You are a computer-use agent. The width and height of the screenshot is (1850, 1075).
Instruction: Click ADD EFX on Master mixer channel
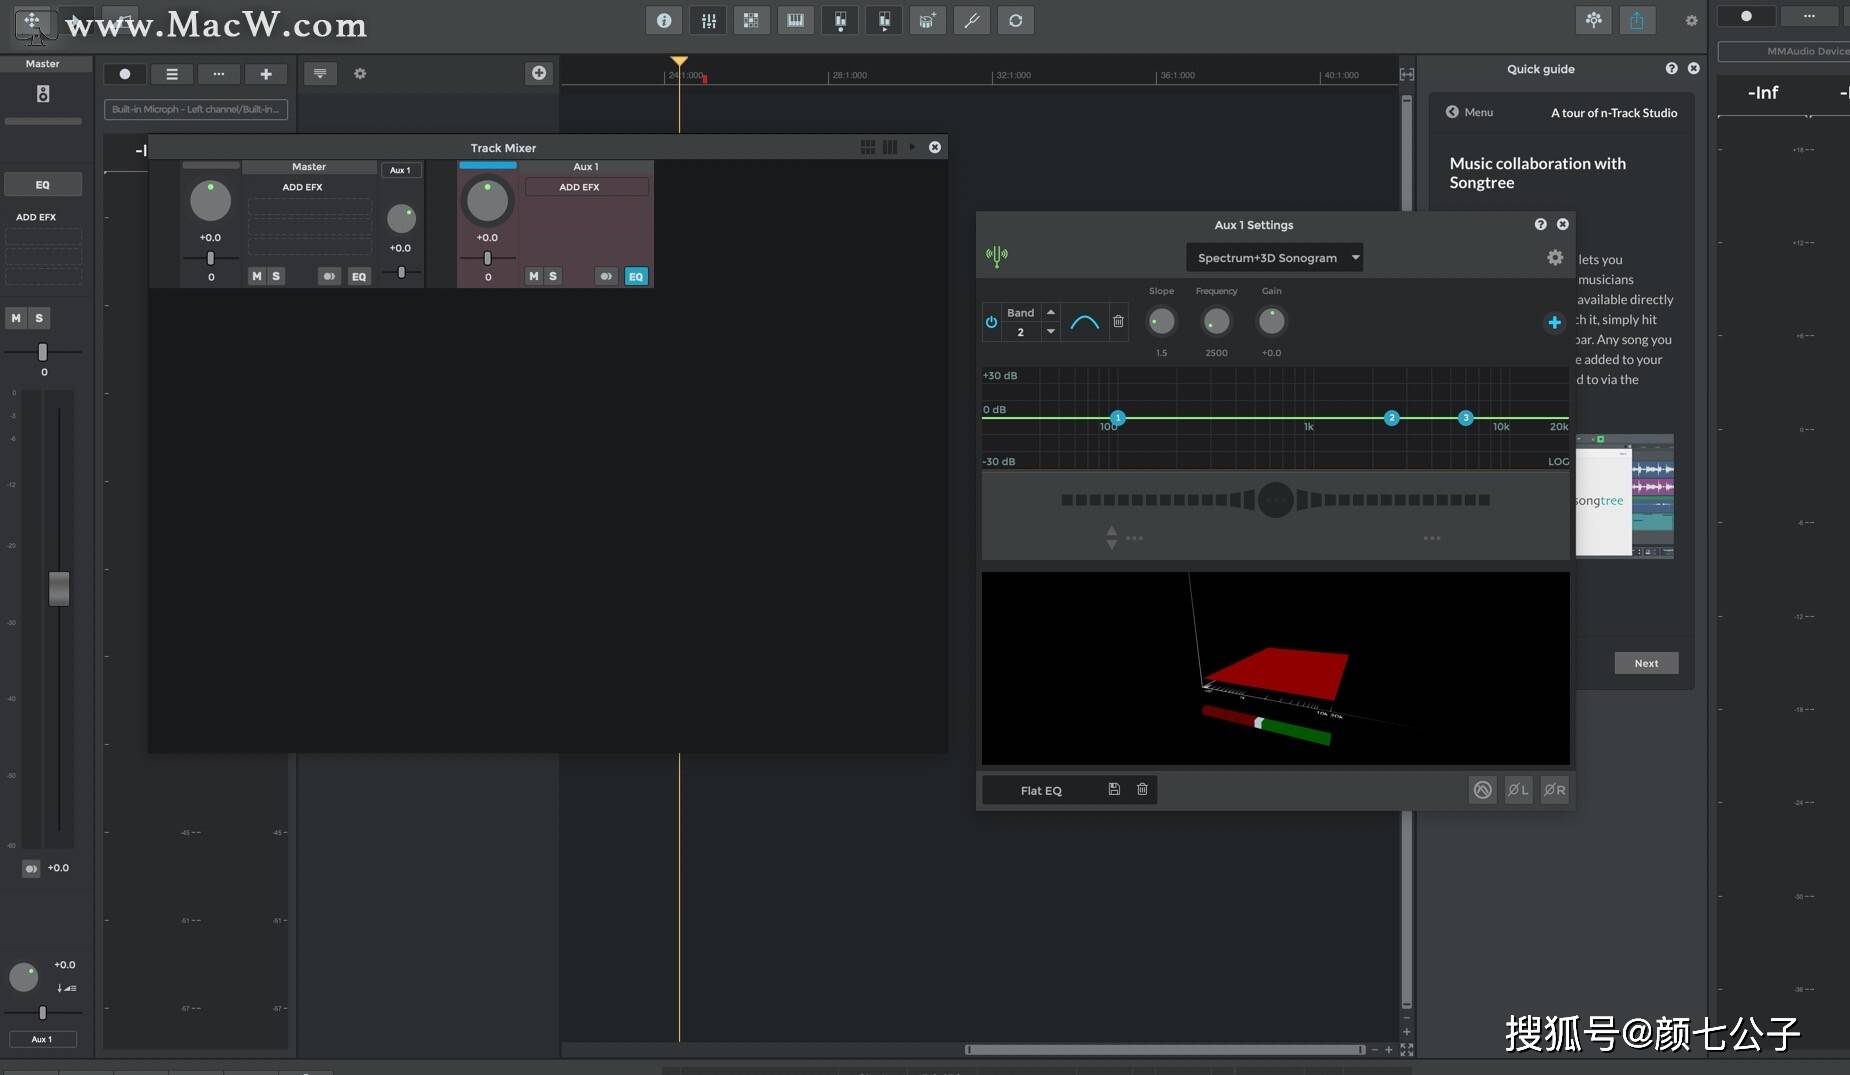302,187
